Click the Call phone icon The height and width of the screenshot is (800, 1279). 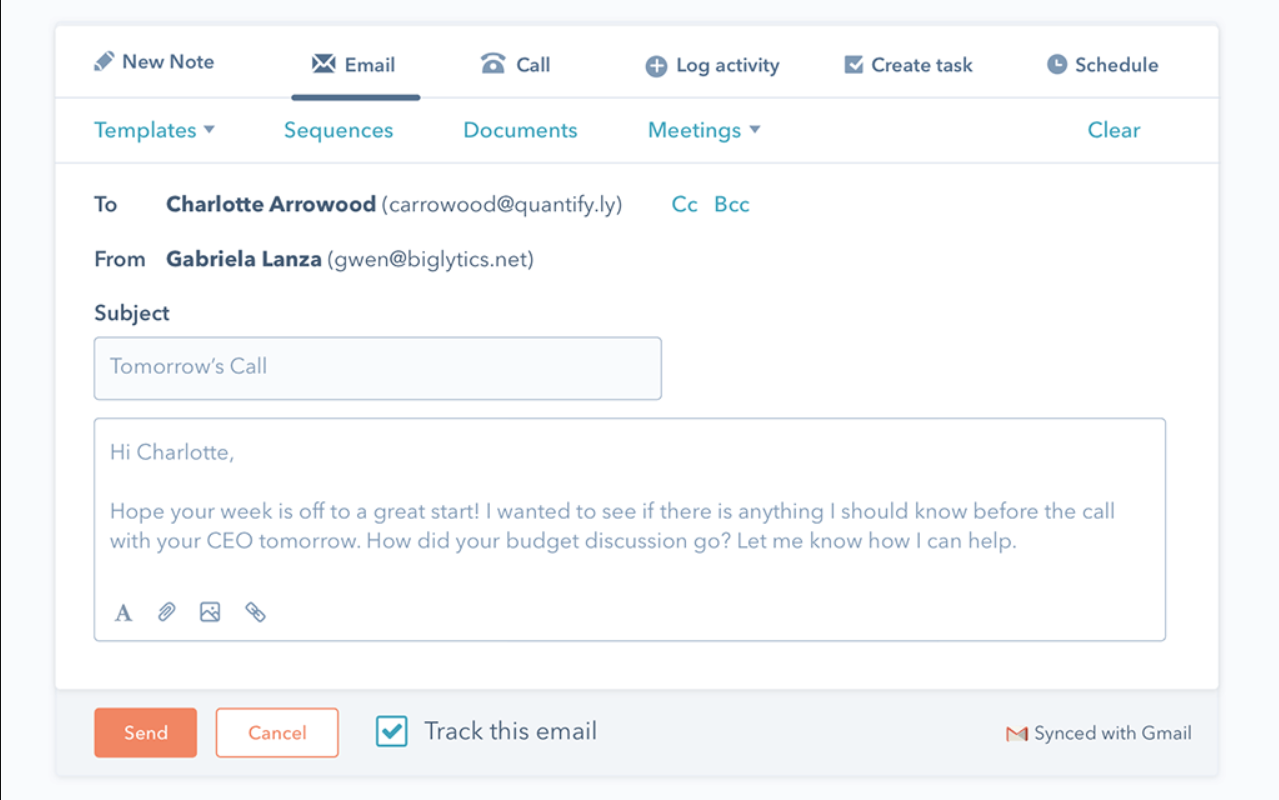[492, 64]
